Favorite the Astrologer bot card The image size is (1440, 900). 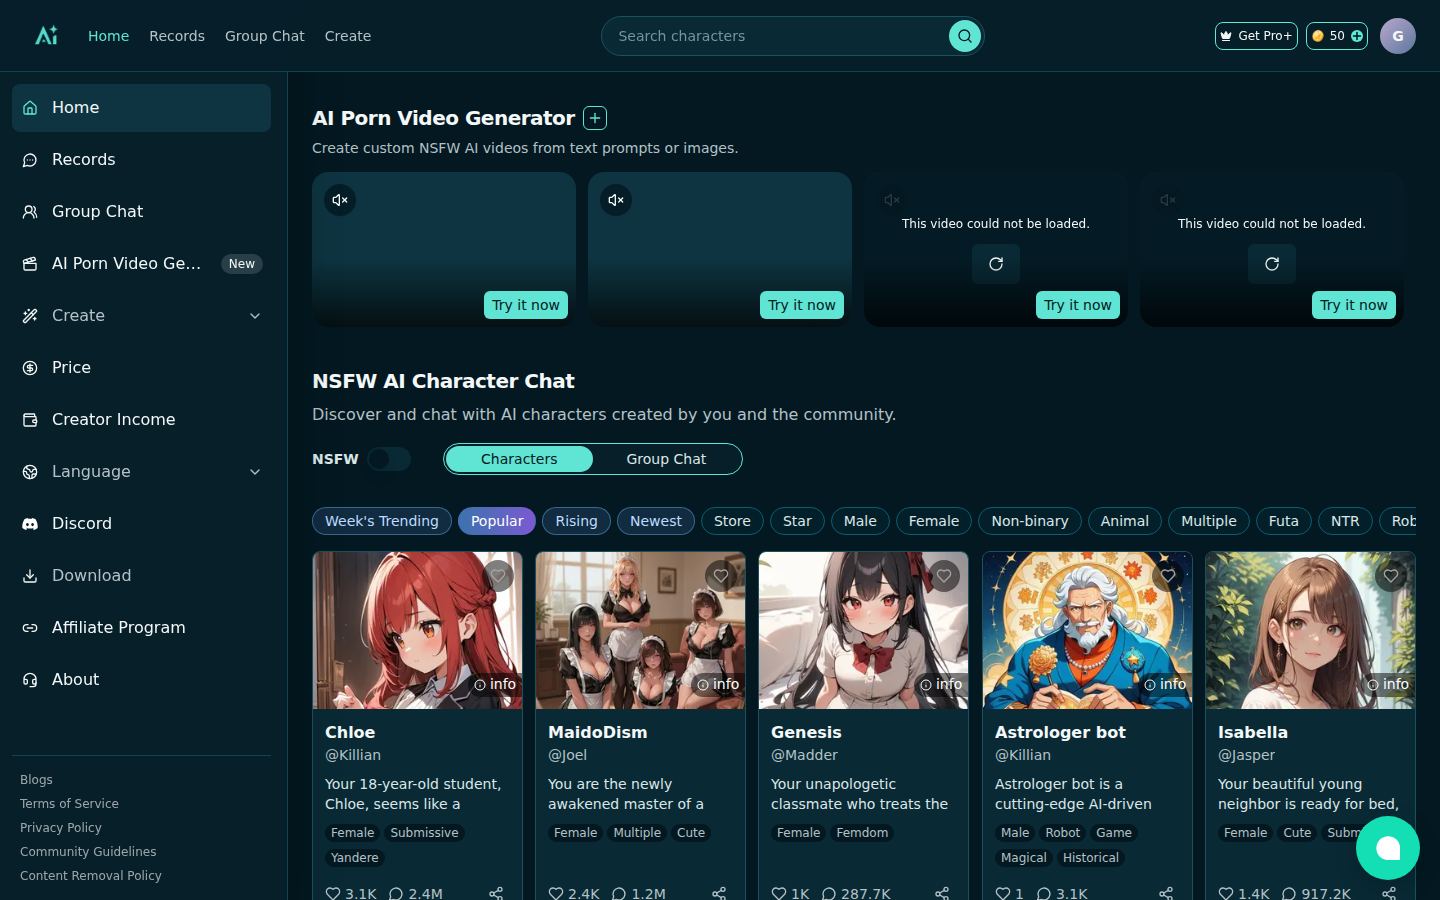pyautogui.click(x=1168, y=575)
